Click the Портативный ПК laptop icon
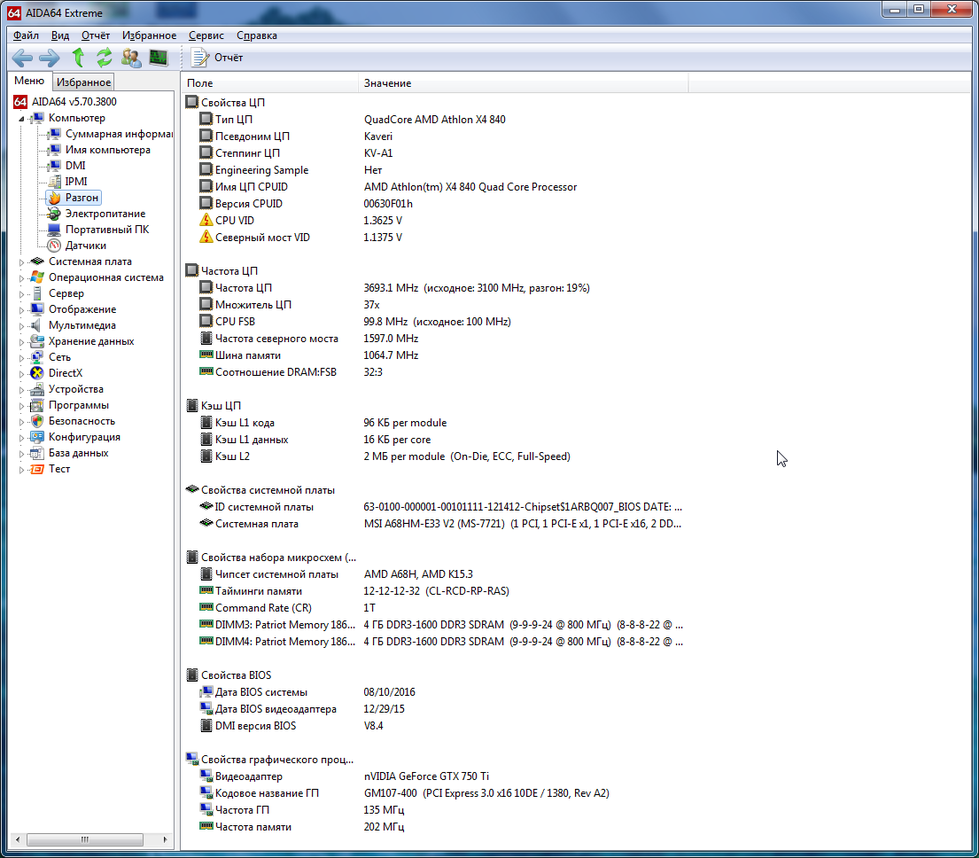 point(55,230)
